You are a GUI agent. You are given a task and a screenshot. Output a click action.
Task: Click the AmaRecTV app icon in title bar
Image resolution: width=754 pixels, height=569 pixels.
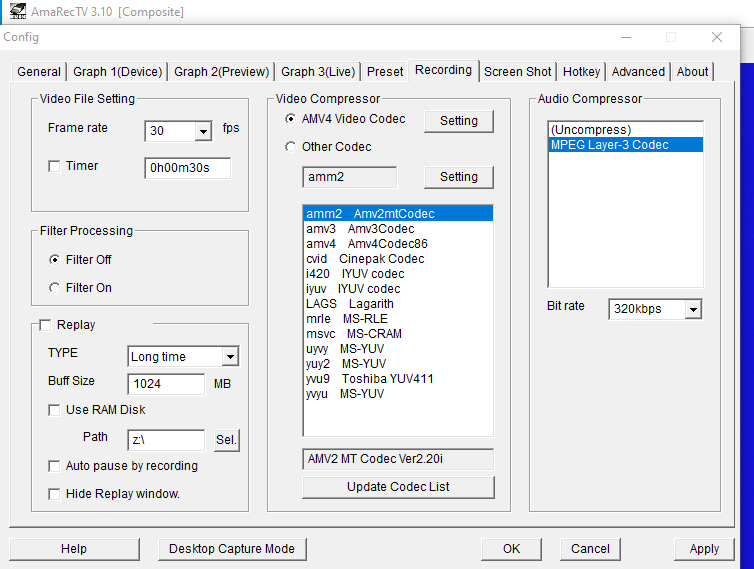(x=18, y=11)
